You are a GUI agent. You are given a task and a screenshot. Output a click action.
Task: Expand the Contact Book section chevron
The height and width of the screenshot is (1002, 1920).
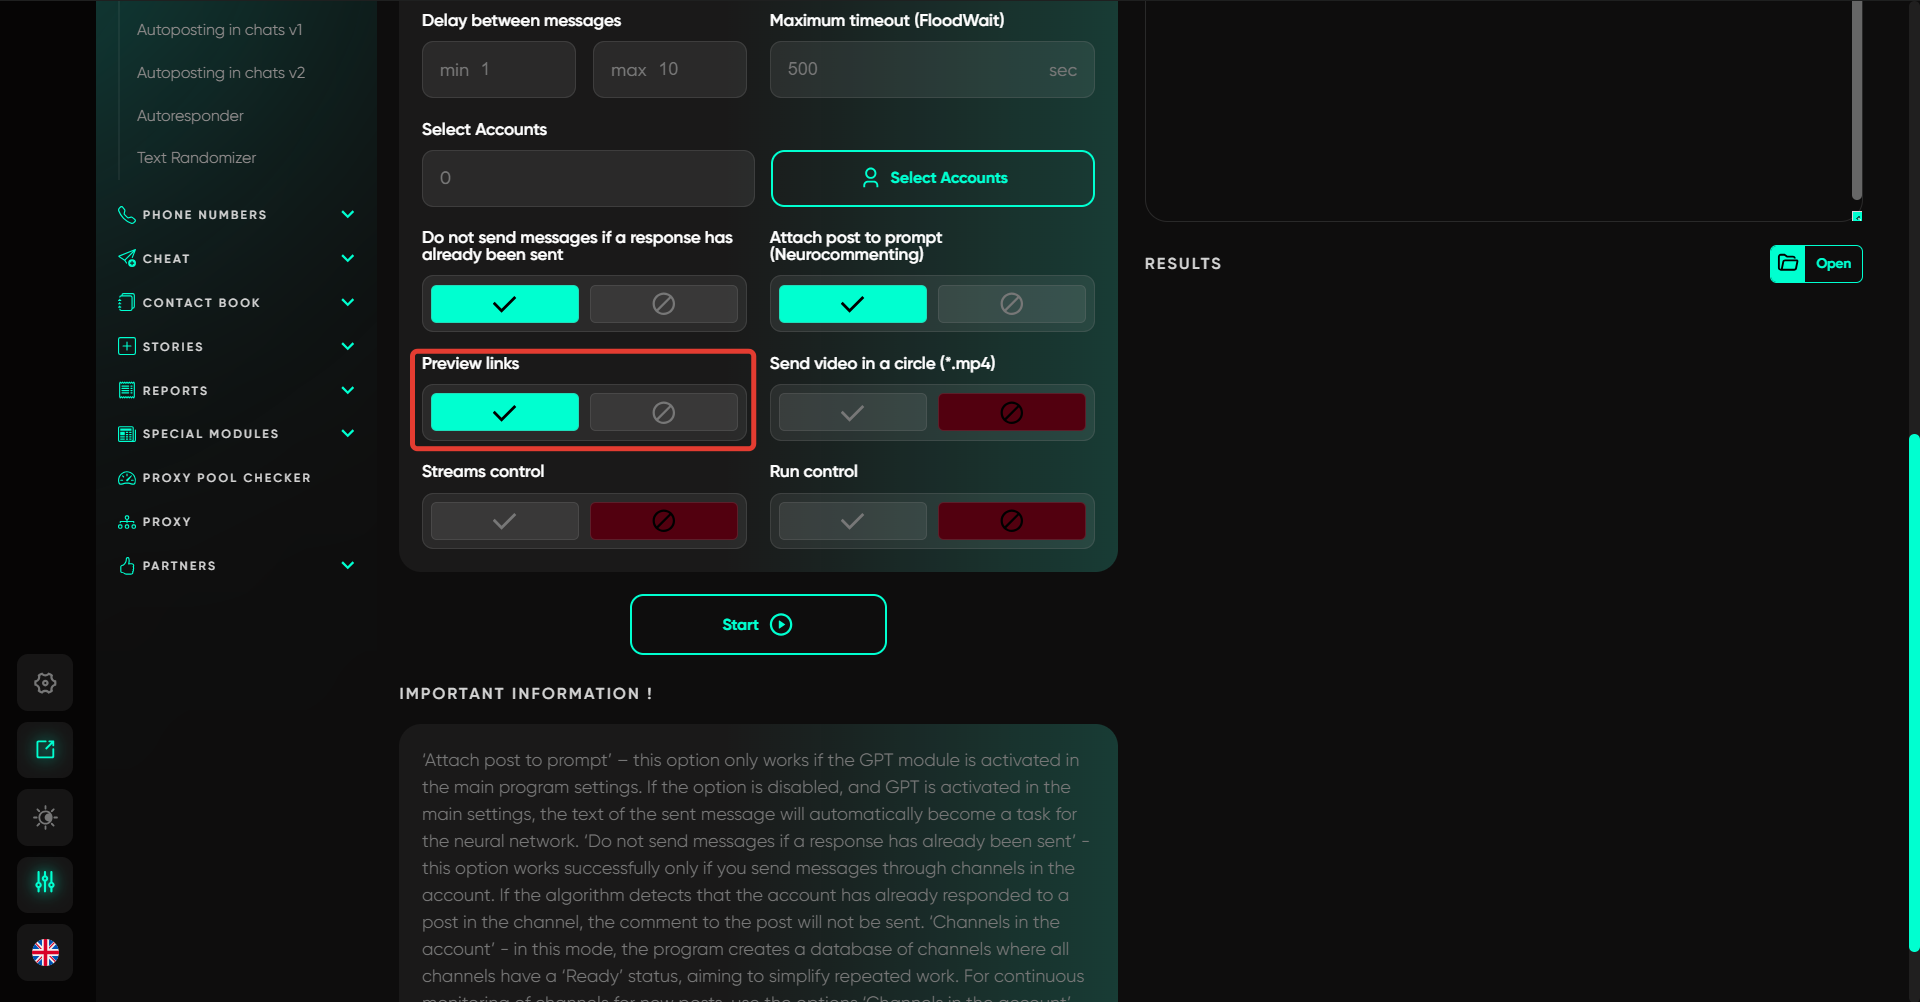coord(347,302)
